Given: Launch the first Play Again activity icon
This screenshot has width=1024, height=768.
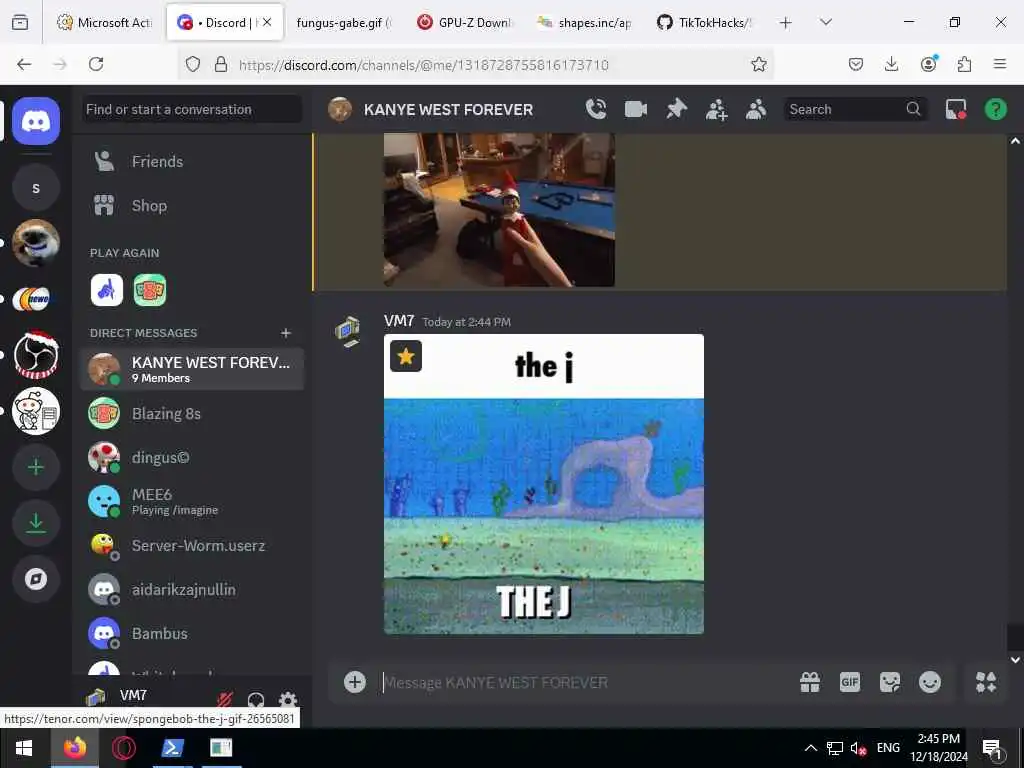Looking at the screenshot, I should (x=106, y=290).
